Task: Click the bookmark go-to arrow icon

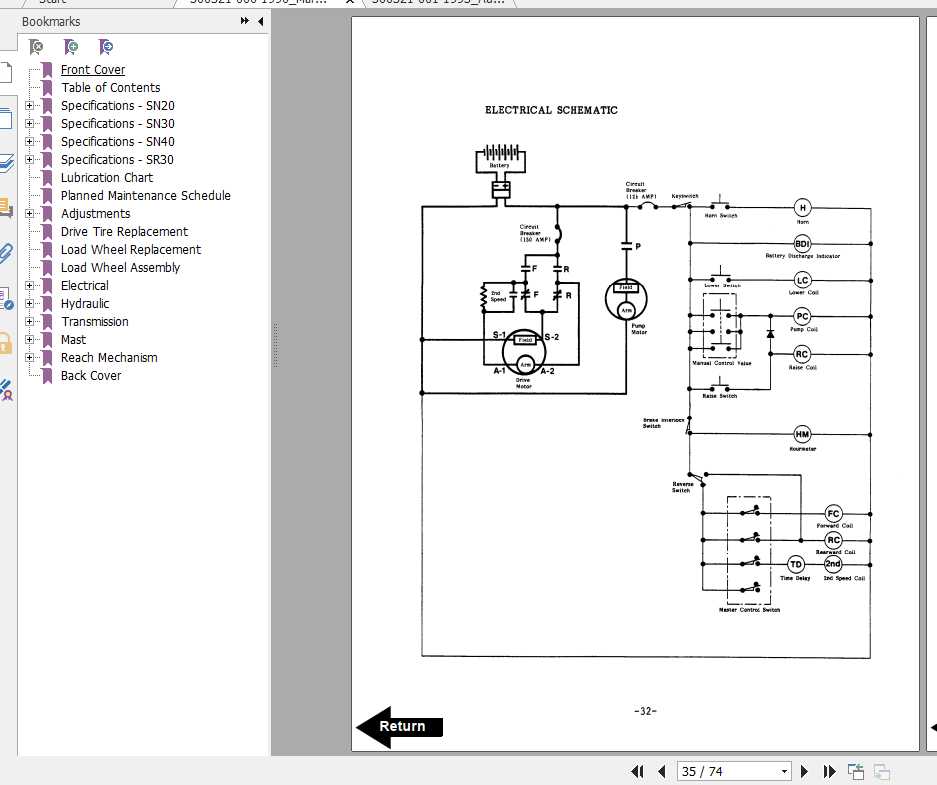Action: pyautogui.click(x=106, y=47)
